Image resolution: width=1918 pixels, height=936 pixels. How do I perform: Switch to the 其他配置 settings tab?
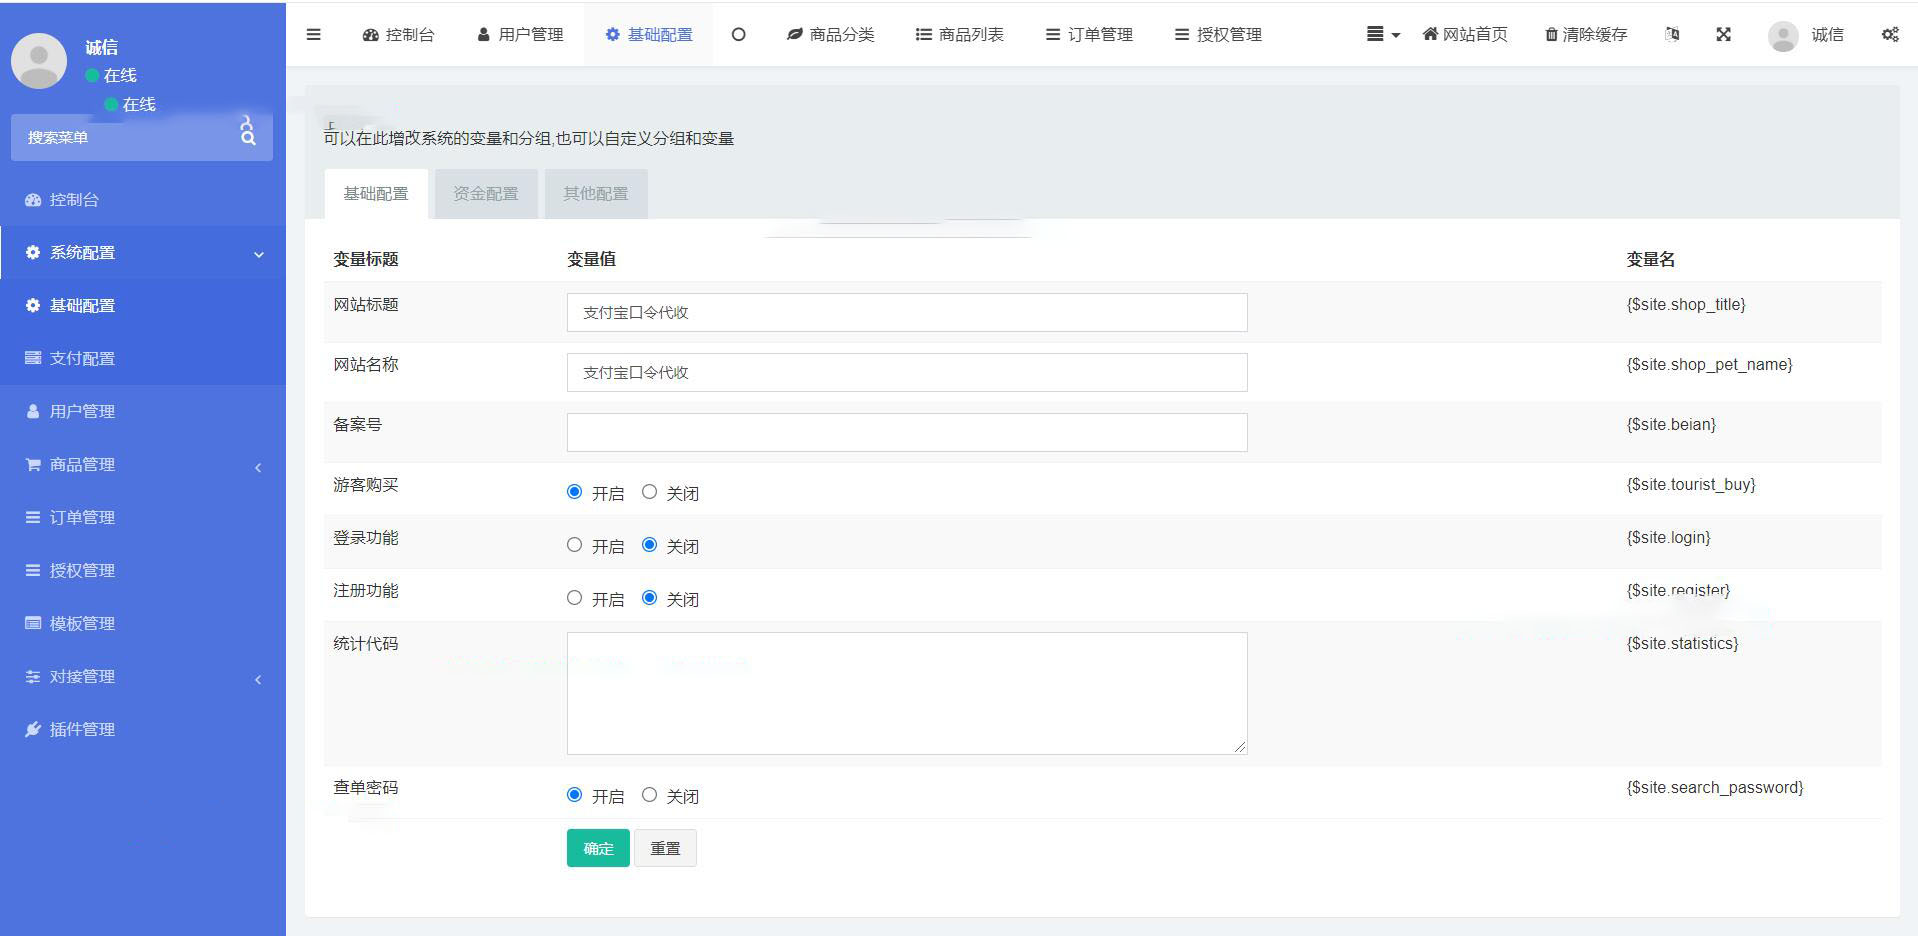tap(596, 194)
